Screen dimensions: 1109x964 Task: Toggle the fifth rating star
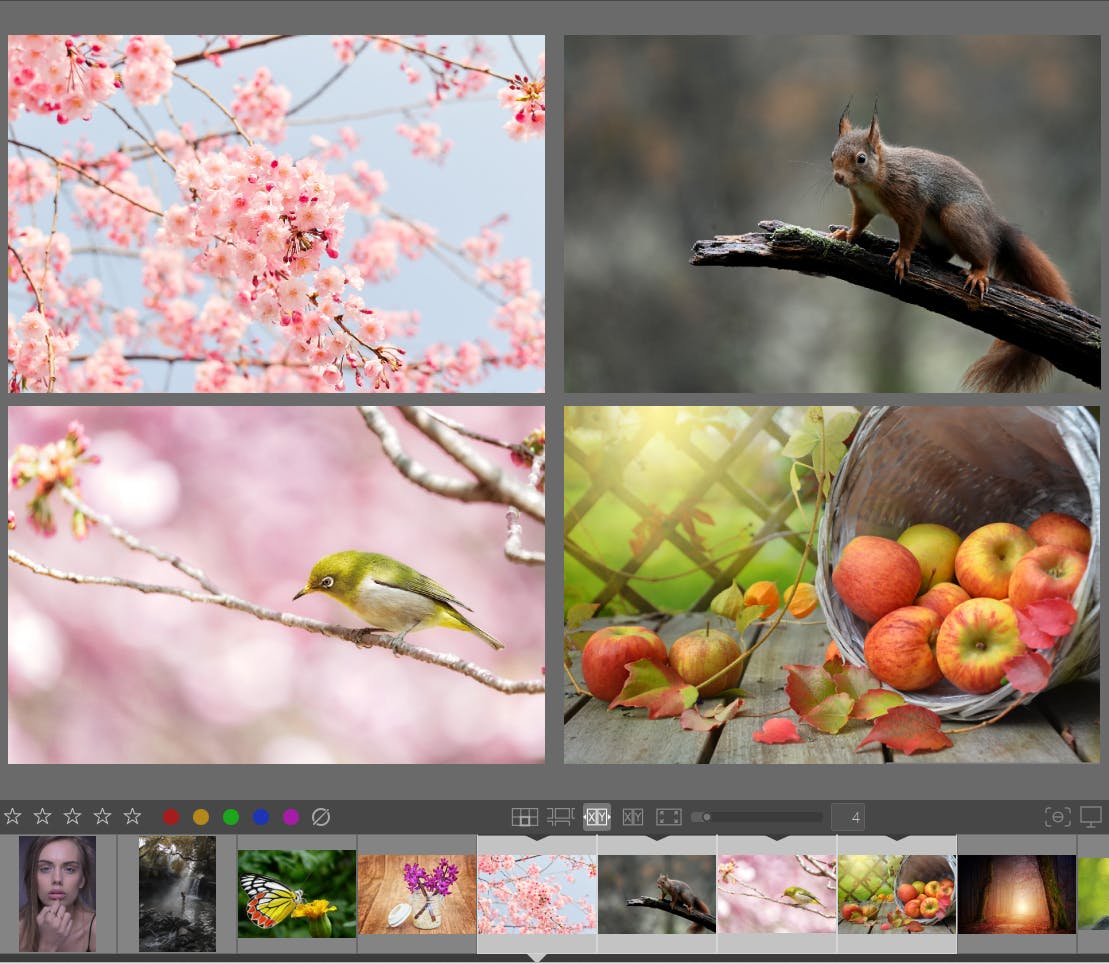point(131,816)
